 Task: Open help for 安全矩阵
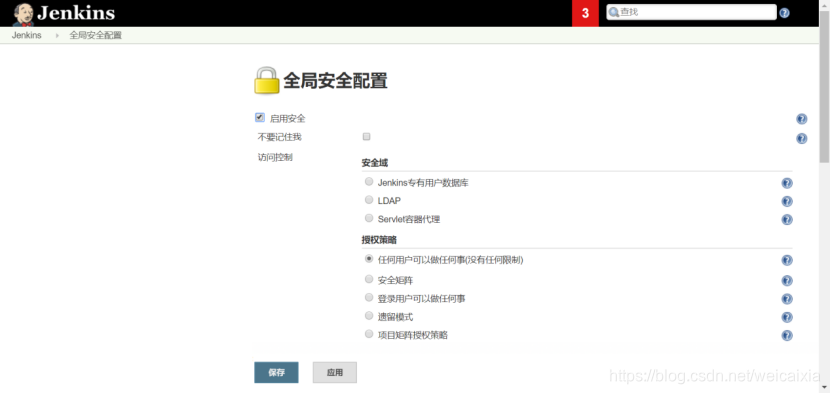click(x=787, y=281)
